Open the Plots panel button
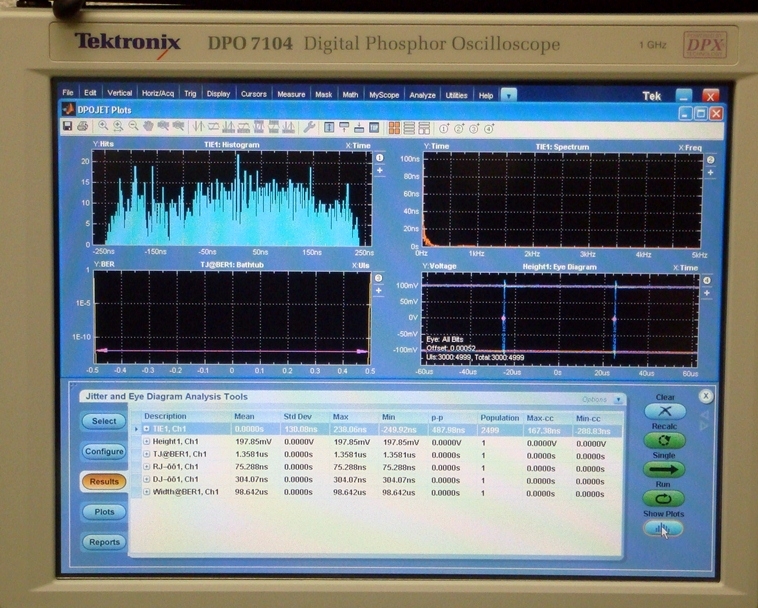Screen dimensions: 758x608 point(104,512)
